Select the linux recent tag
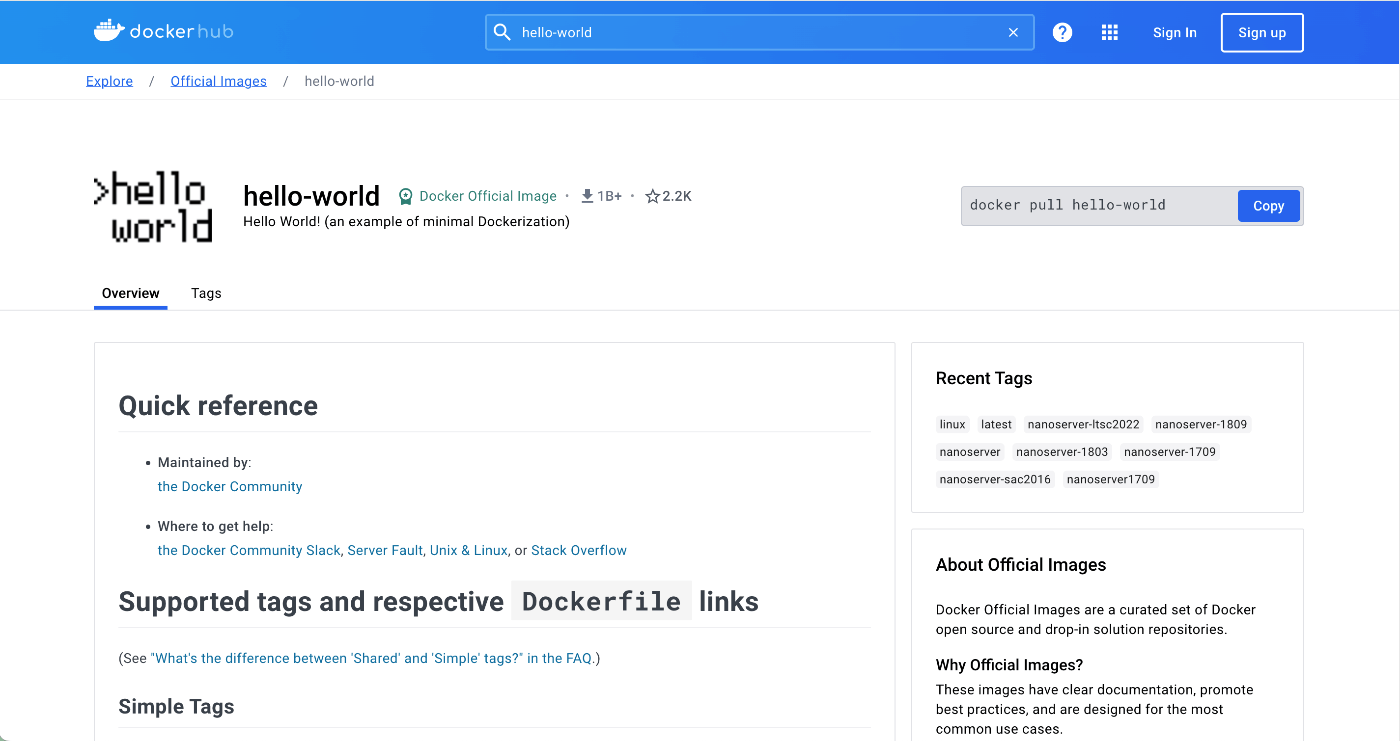1400x741 pixels. point(952,424)
